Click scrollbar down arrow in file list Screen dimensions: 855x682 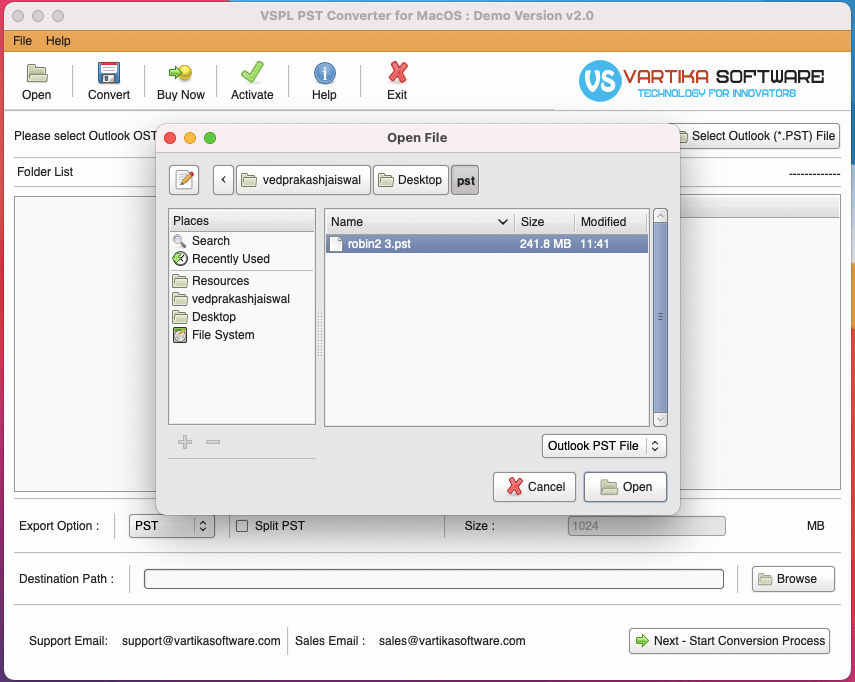point(660,419)
